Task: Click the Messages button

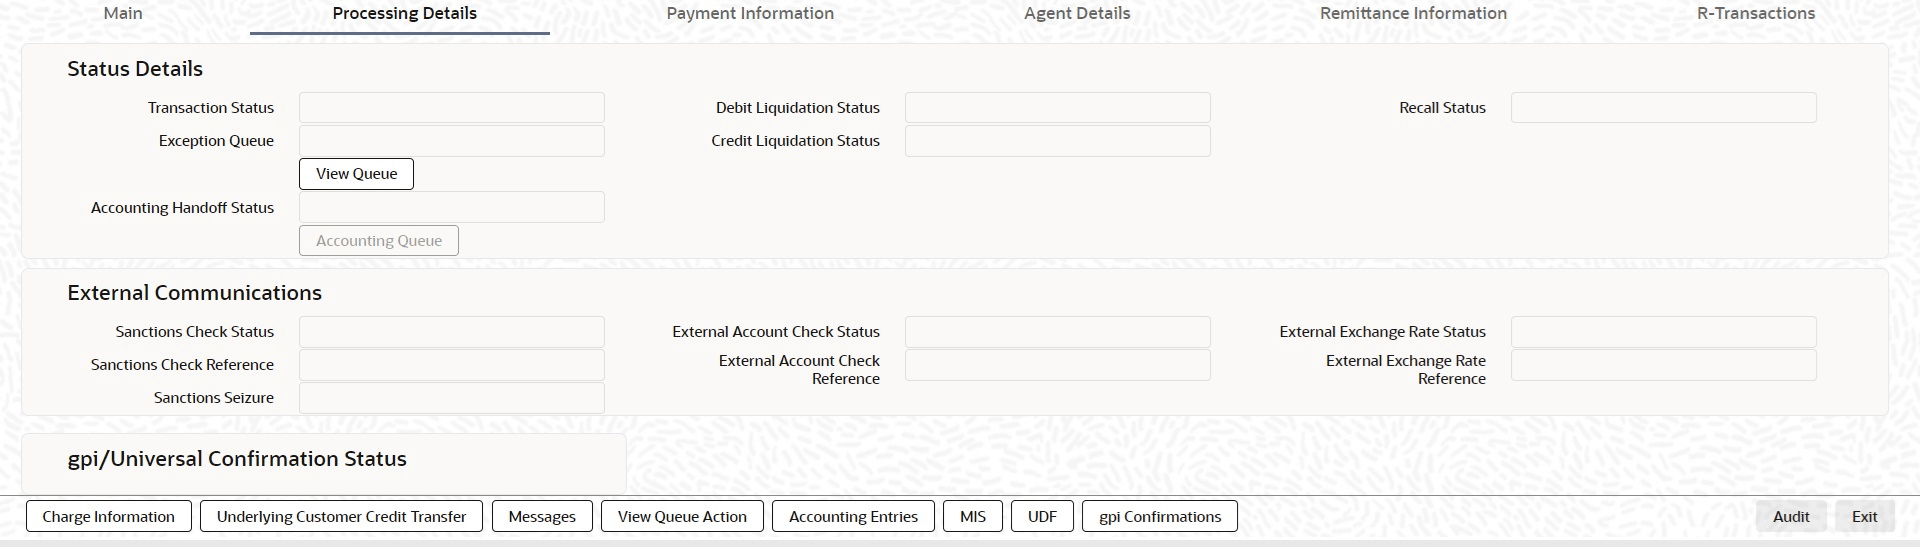Action: (x=542, y=517)
